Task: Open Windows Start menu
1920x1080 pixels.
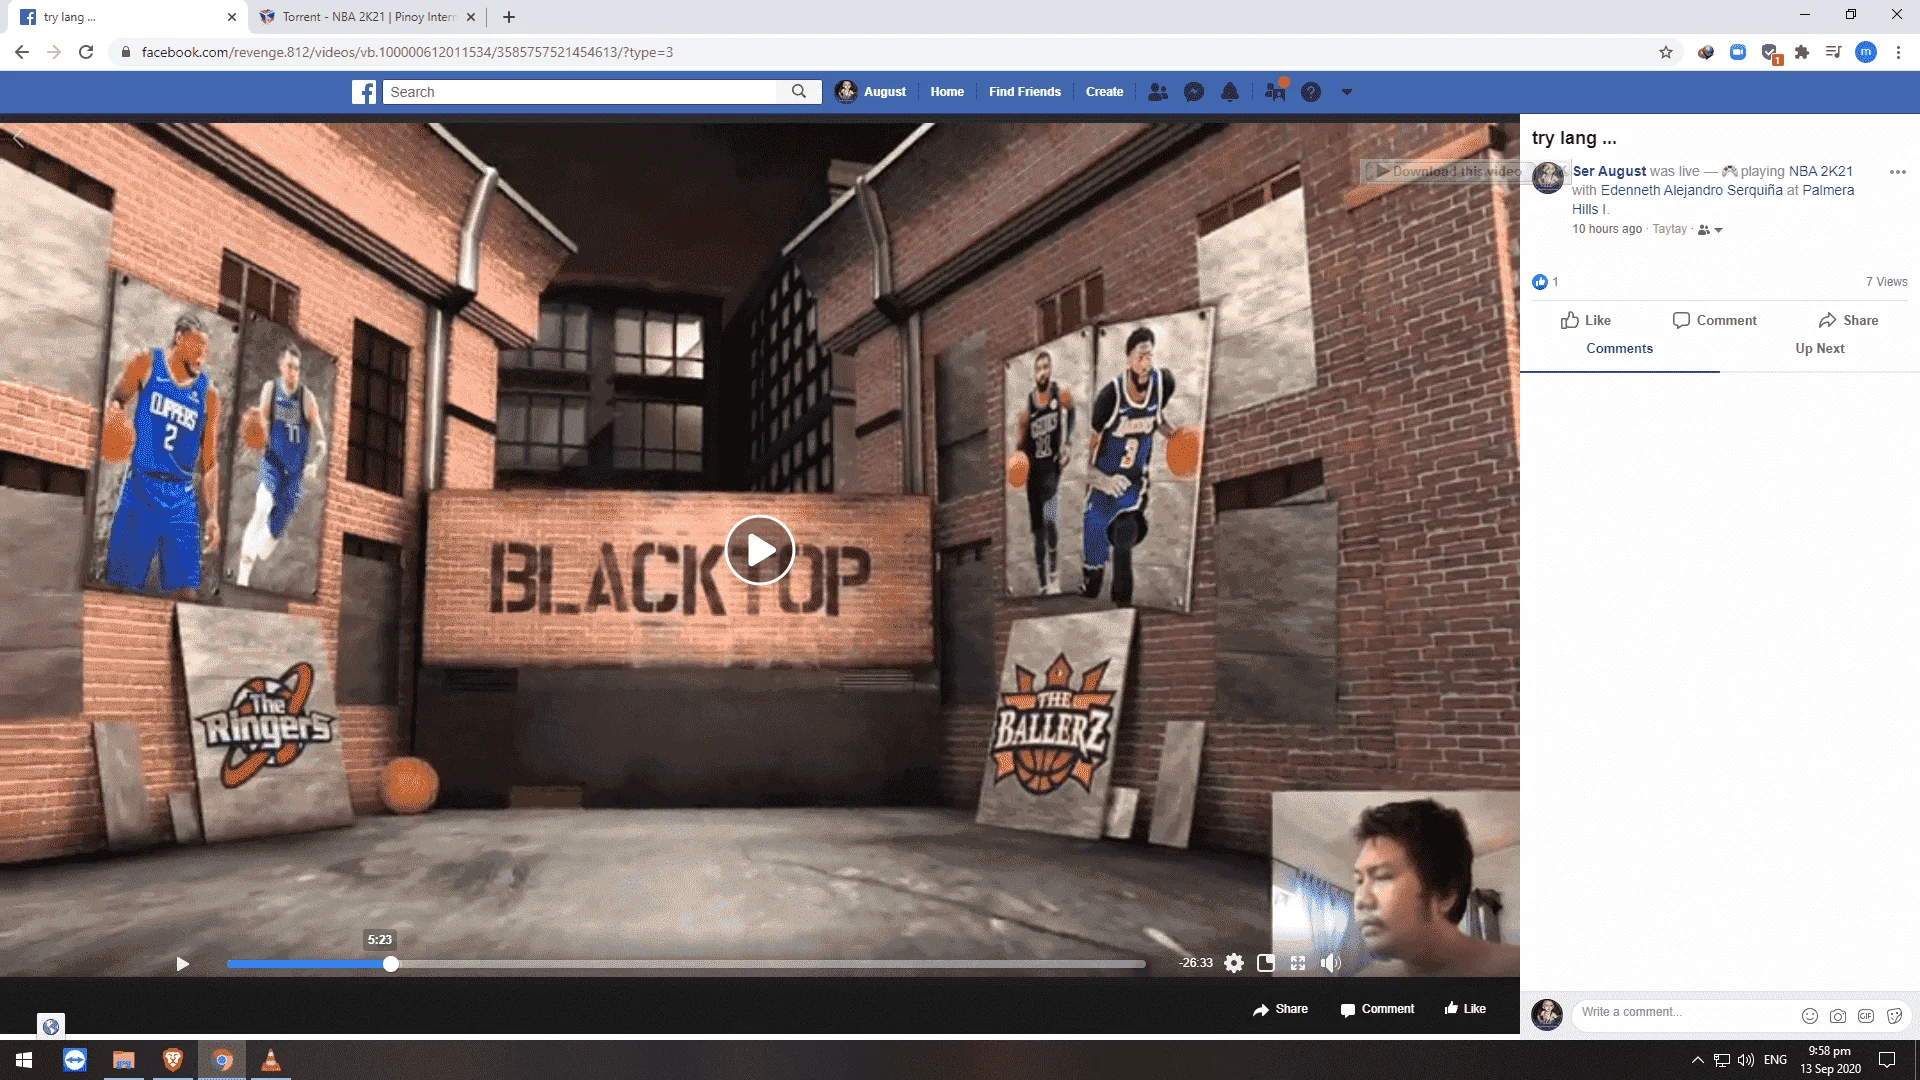Action: (24, 1060)
